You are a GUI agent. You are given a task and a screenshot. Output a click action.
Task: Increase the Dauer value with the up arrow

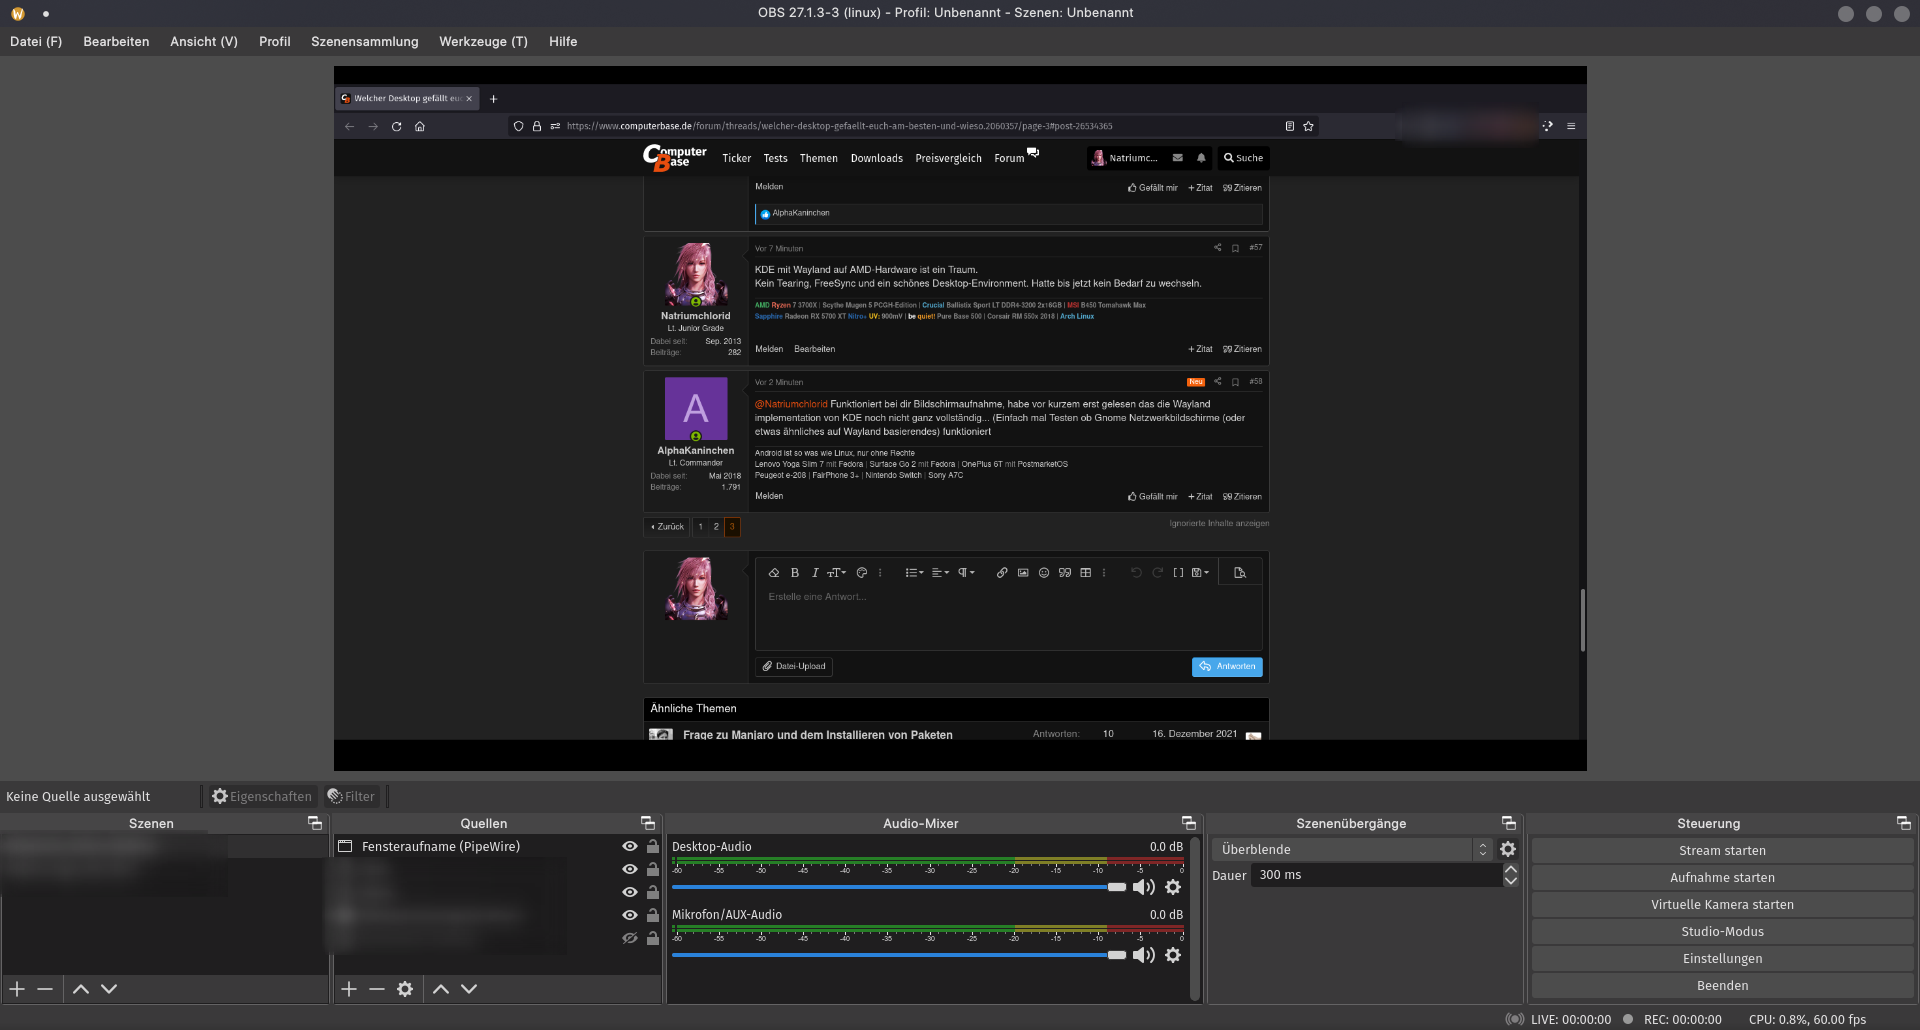tap(1511, 869)
